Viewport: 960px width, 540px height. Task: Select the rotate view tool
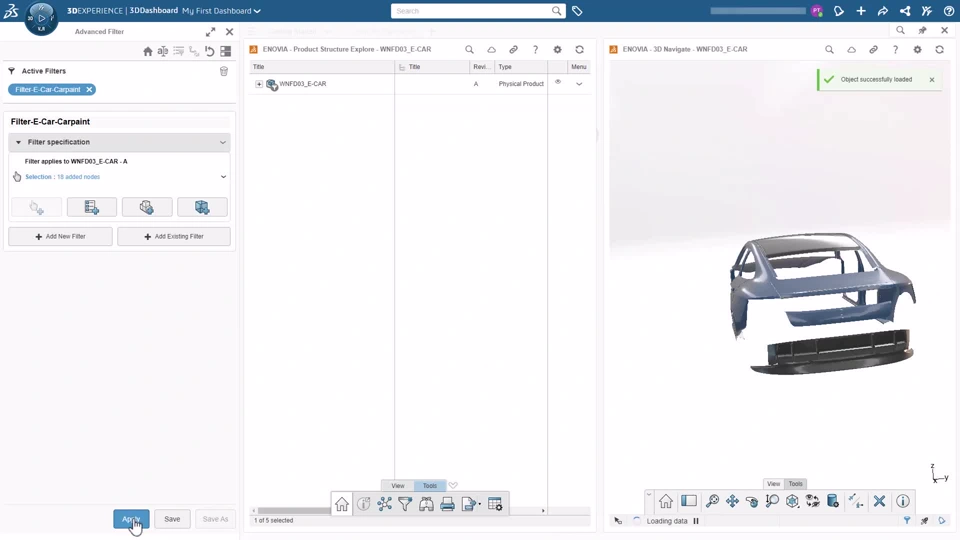[752, 501]
